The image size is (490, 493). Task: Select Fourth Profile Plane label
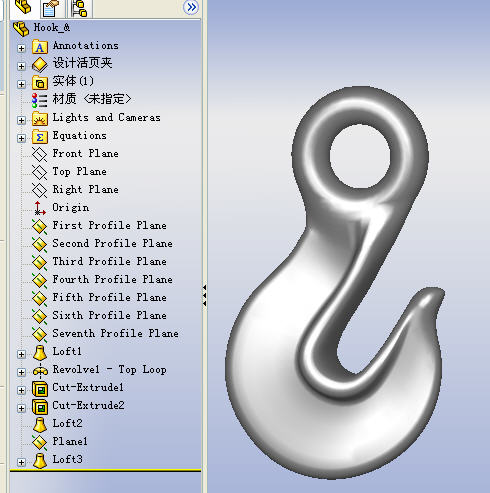pos(113,279)
